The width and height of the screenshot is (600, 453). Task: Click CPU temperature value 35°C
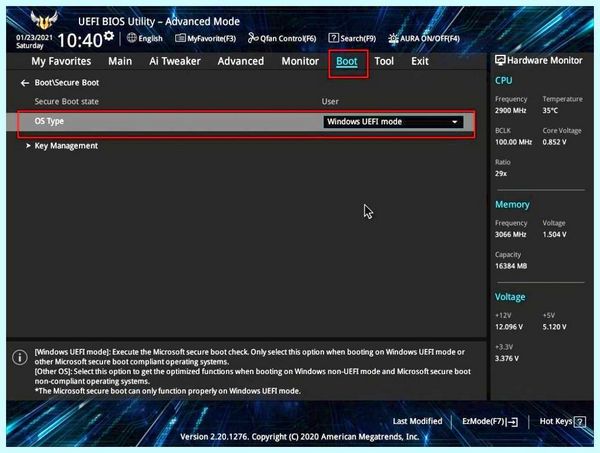pyautogui.click(x=550, y=111)
